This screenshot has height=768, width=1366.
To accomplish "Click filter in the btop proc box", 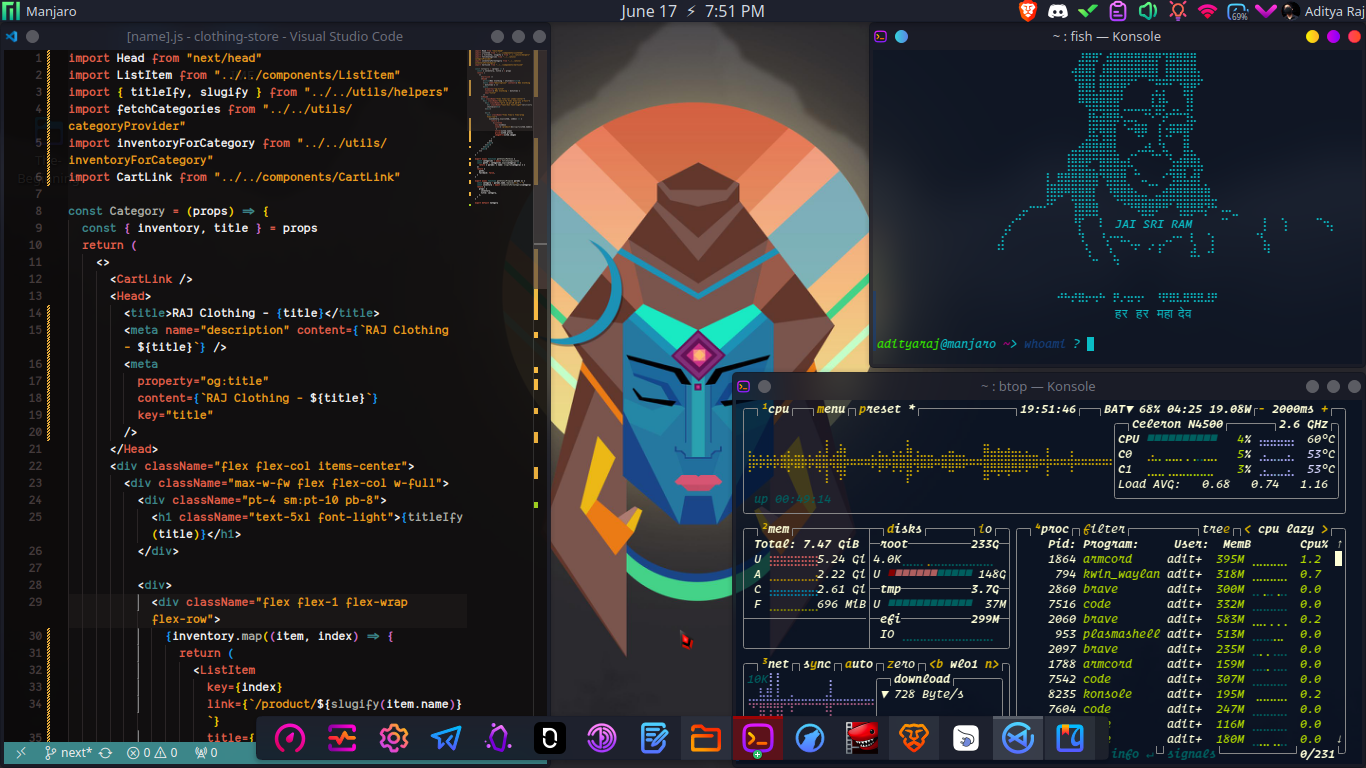I will [x=1104, y=529].
